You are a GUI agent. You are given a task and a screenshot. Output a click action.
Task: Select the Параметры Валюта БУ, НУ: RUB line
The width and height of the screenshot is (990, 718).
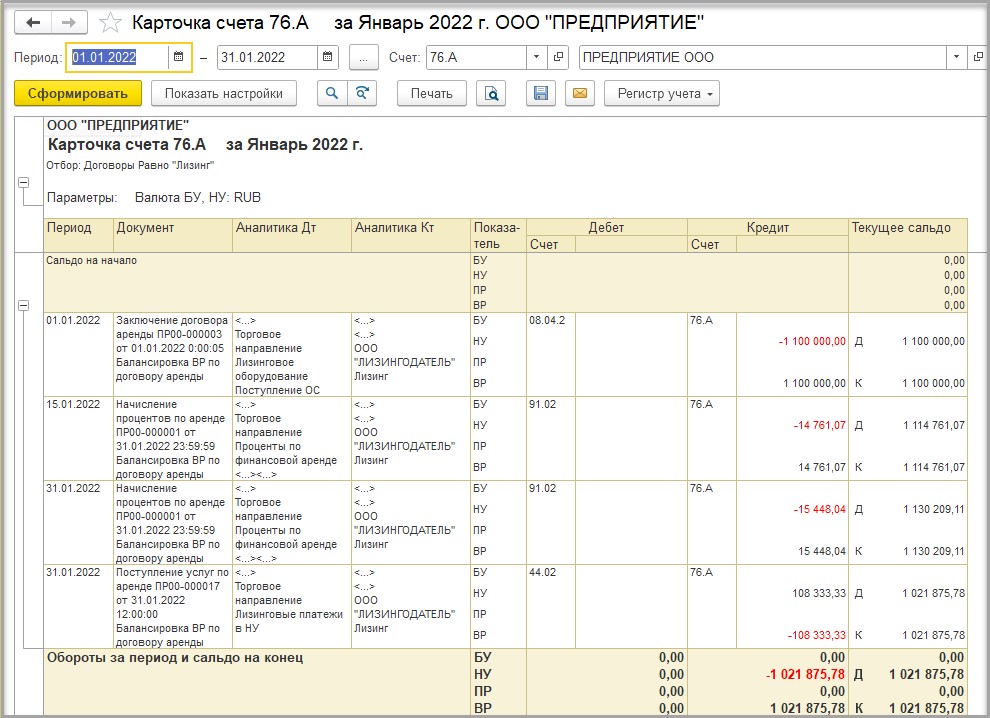[153, 198]
